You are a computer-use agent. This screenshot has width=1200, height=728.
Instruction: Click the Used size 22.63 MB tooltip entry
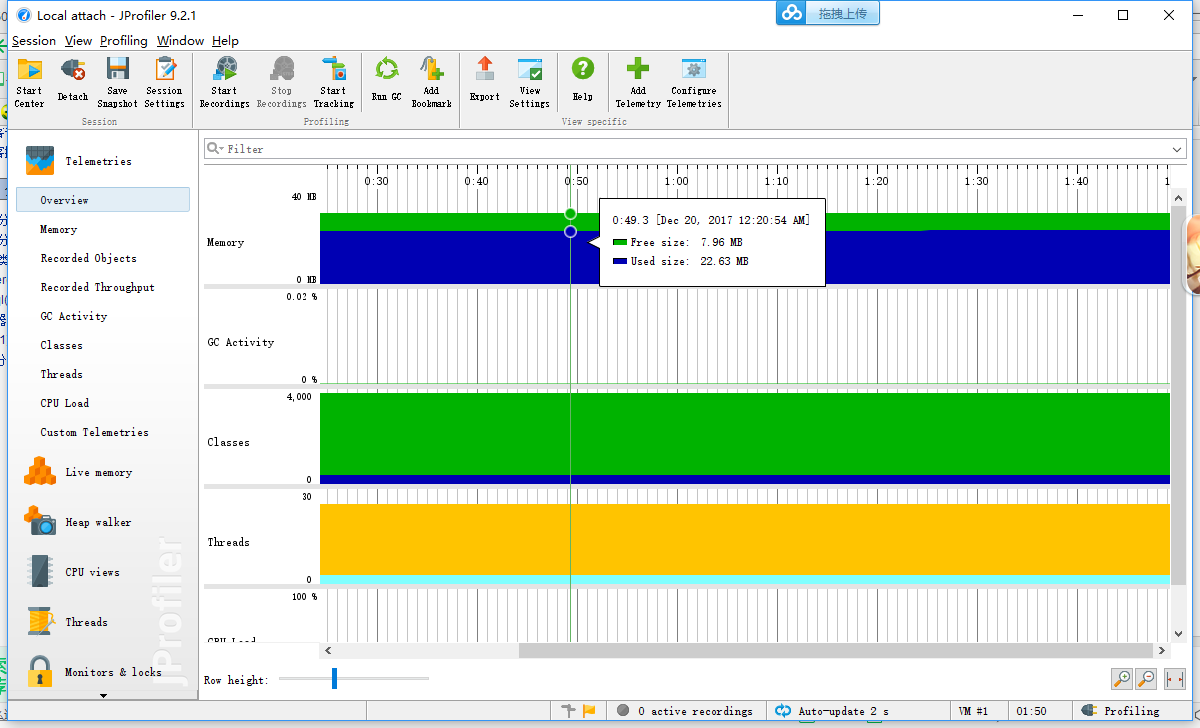pos(680,261)
